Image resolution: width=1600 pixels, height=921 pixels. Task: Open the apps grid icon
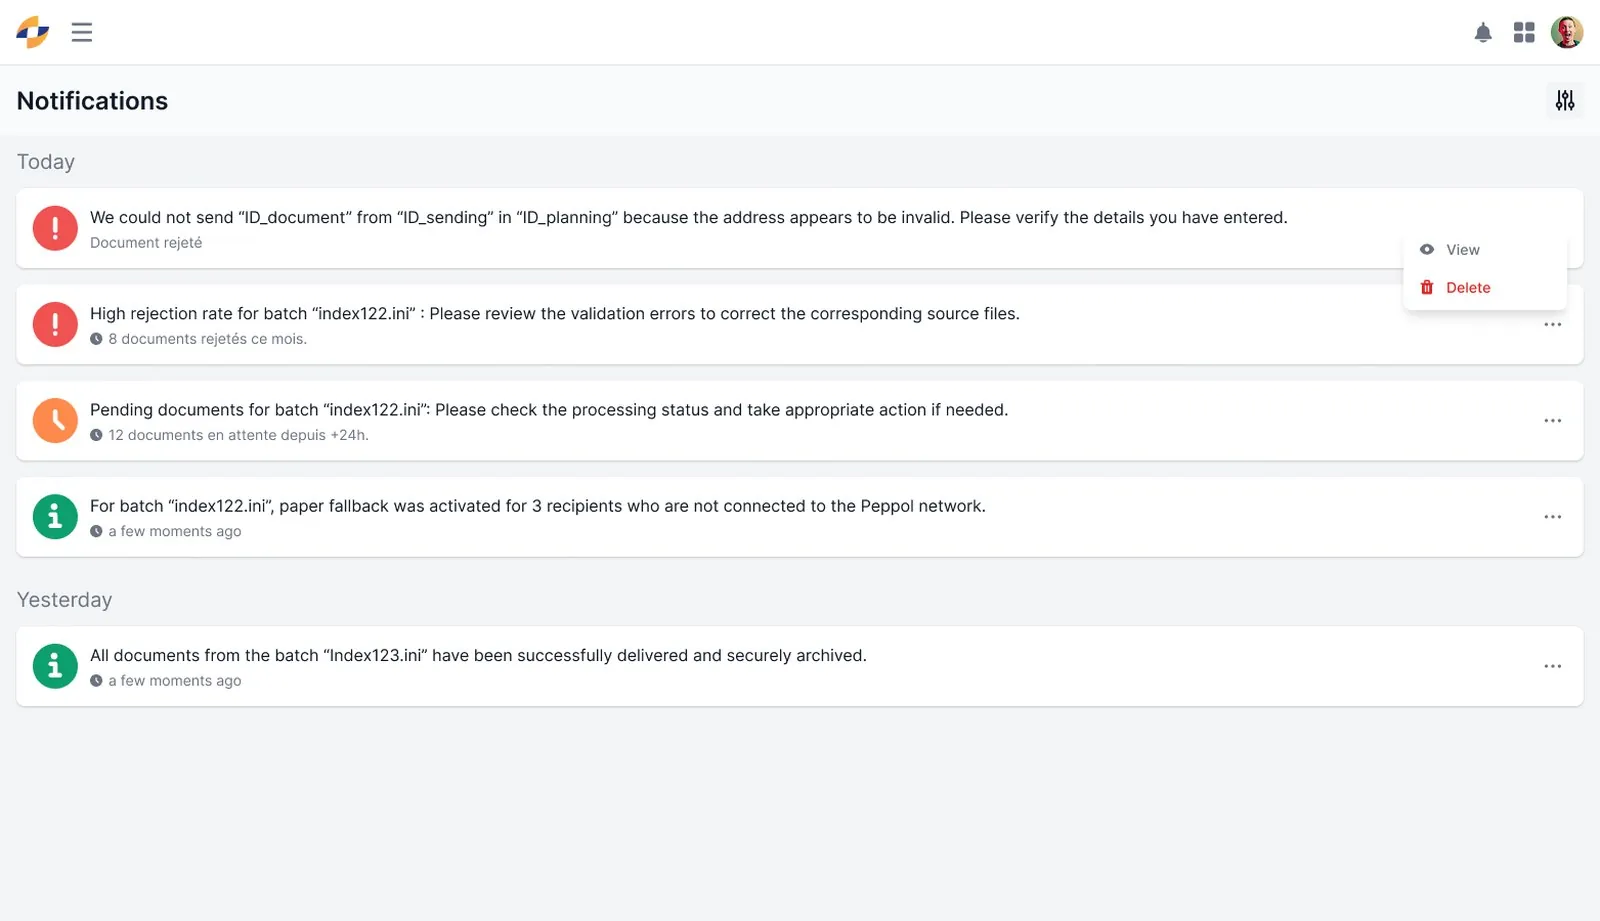(x=1524, y=33)
